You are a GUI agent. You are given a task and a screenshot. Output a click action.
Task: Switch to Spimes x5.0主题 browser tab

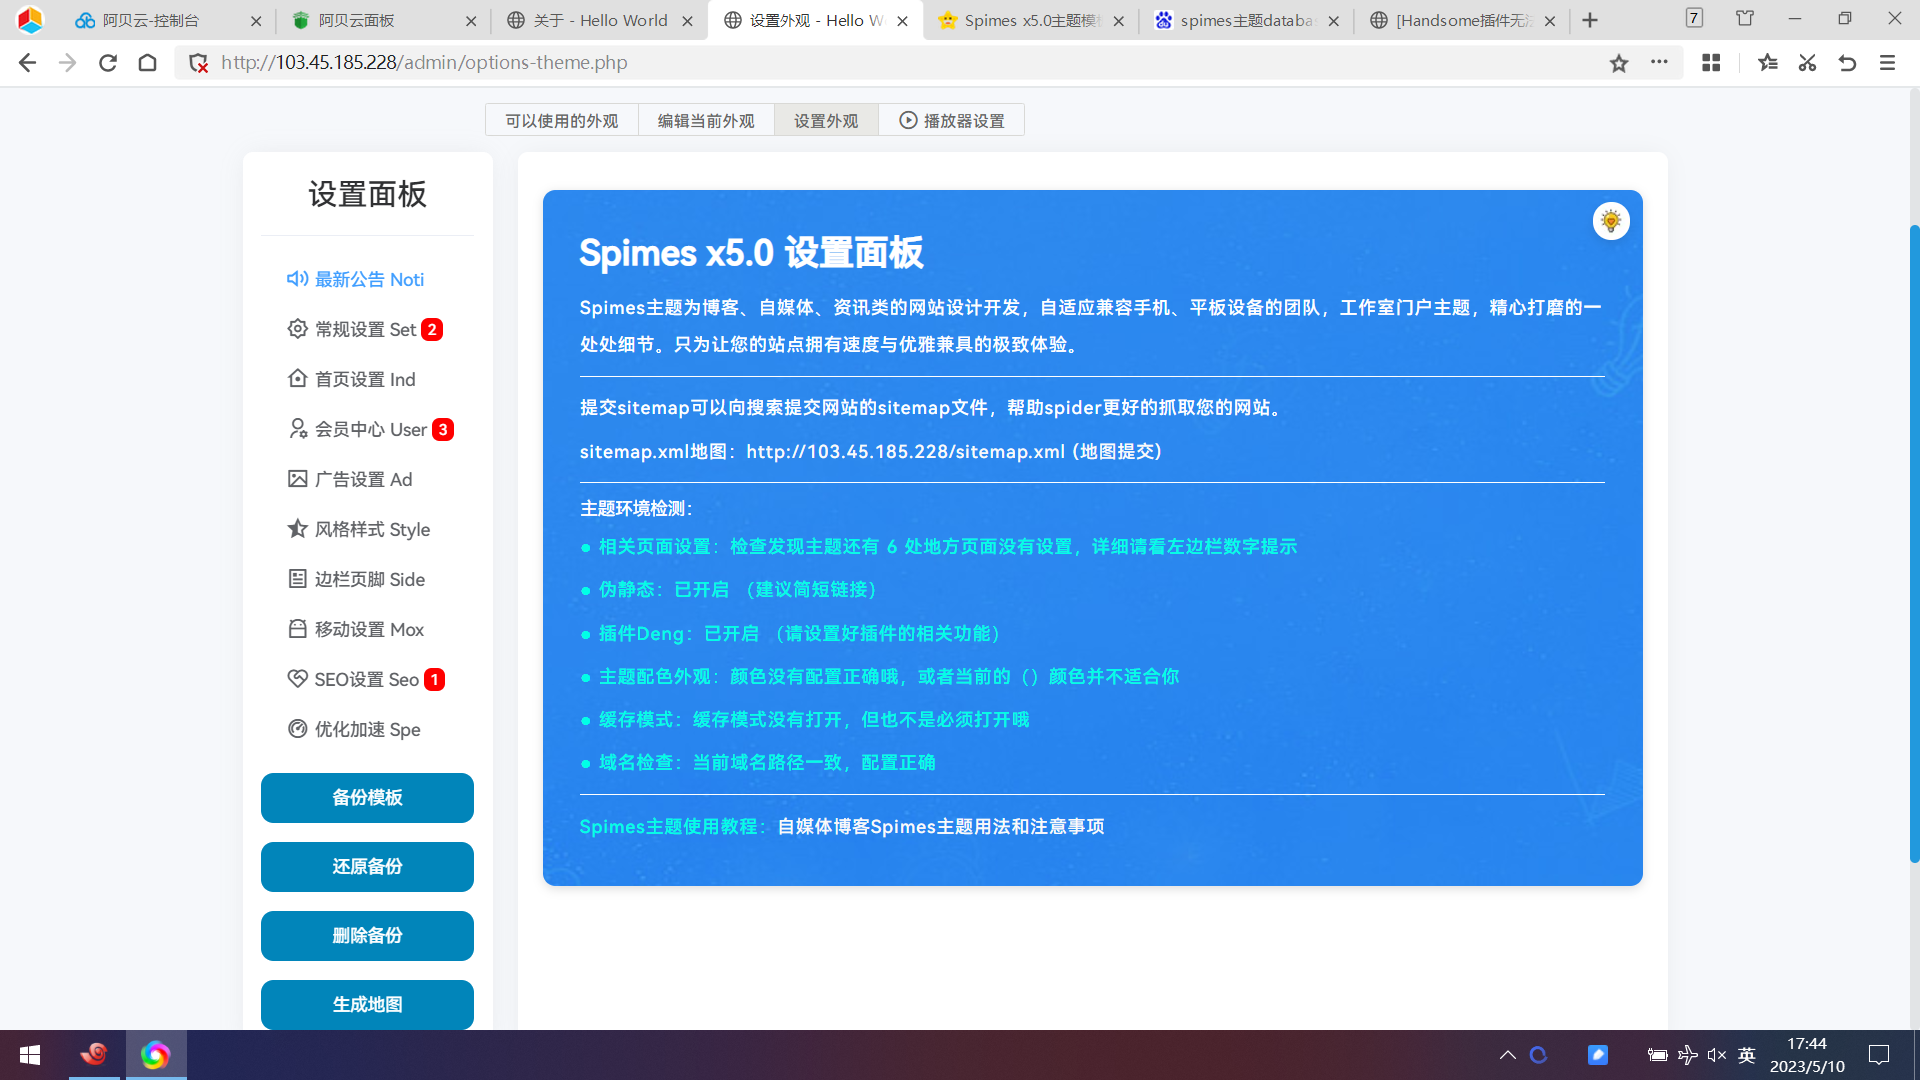point(1030,20)
